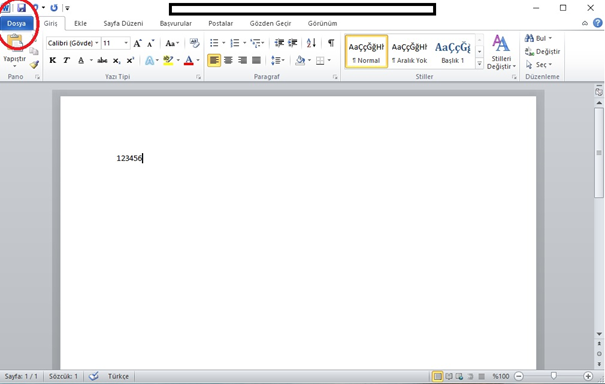Minimize the ribbon with the caret icon
The image size is (605, 384).
pos(585,24)
